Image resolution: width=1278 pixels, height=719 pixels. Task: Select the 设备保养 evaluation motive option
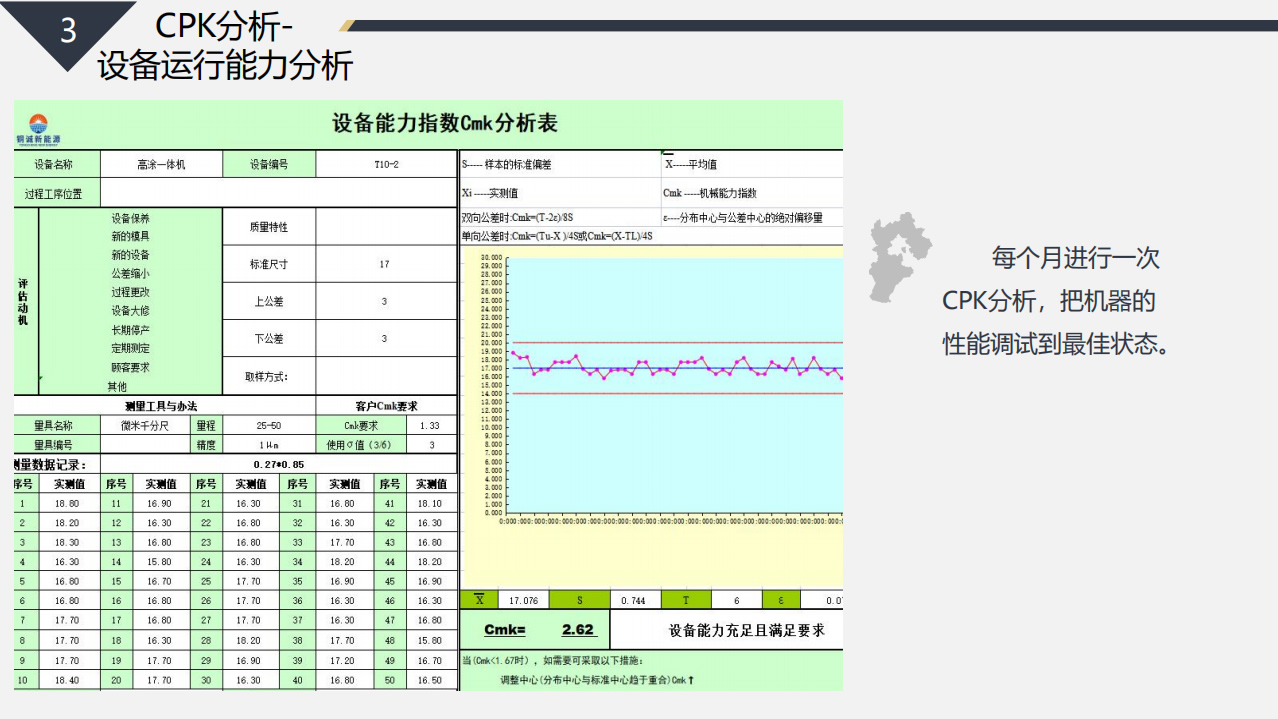pos(130,218)
